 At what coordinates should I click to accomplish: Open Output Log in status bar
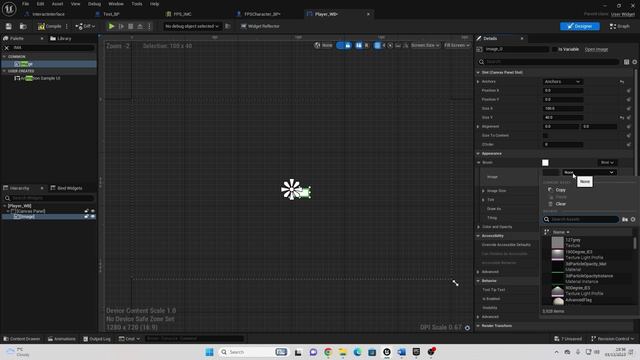click(x=97, y=339)
